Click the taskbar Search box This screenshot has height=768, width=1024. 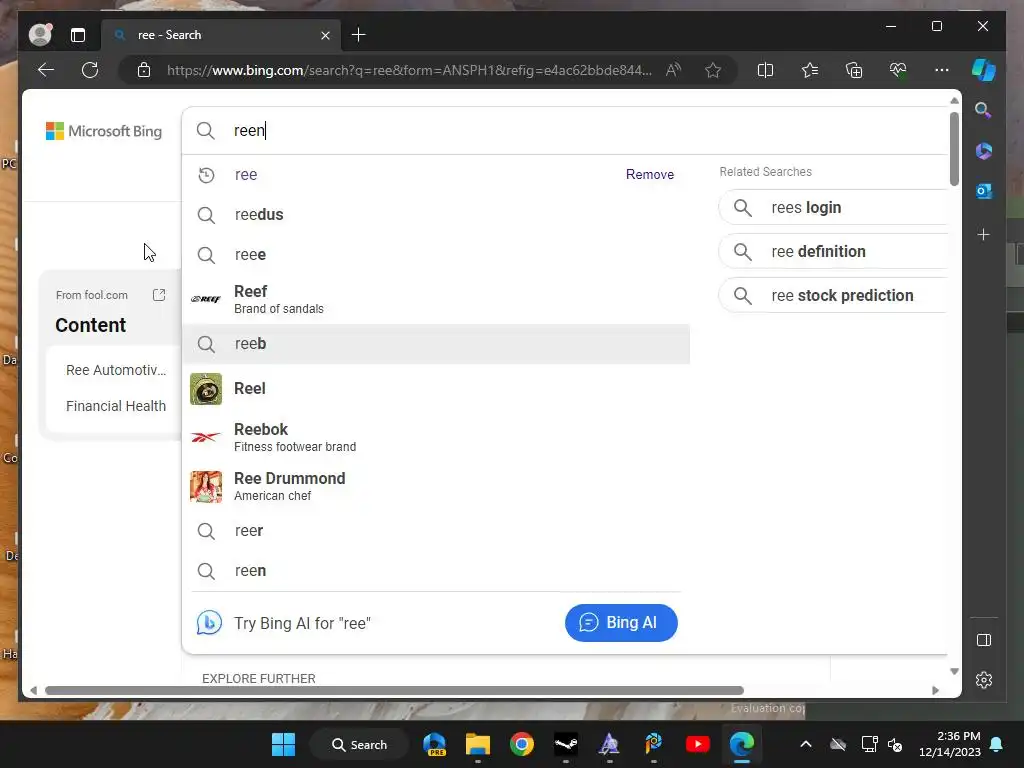(359, 744)
